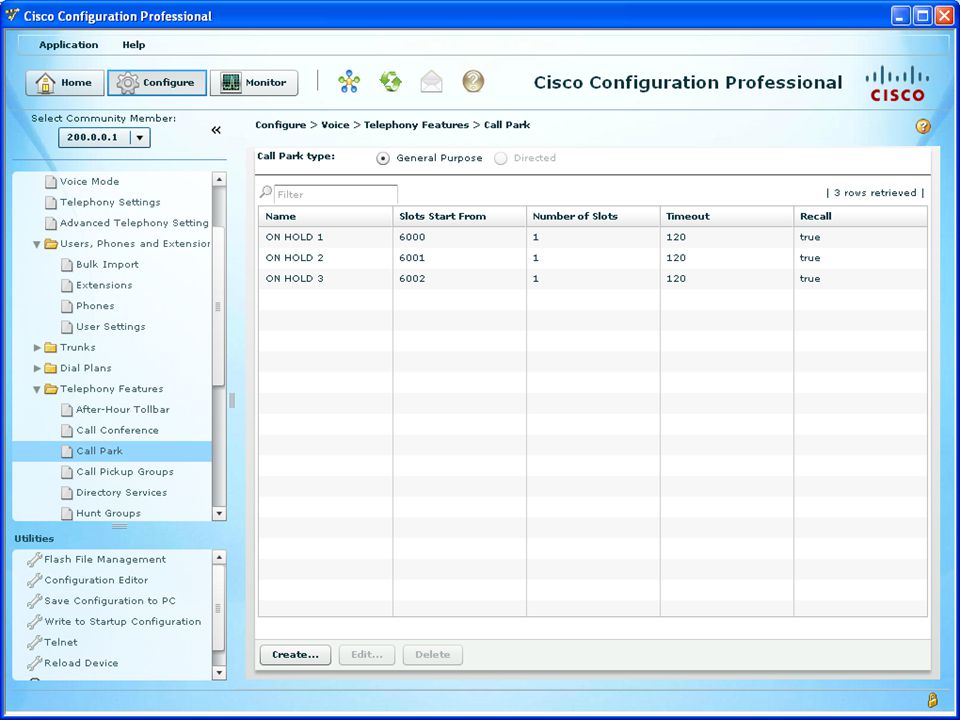Image resolution: width=960 pixels, height=720 pixels.
Task: Click the filter magnifier icon
Action: point(265,192)
